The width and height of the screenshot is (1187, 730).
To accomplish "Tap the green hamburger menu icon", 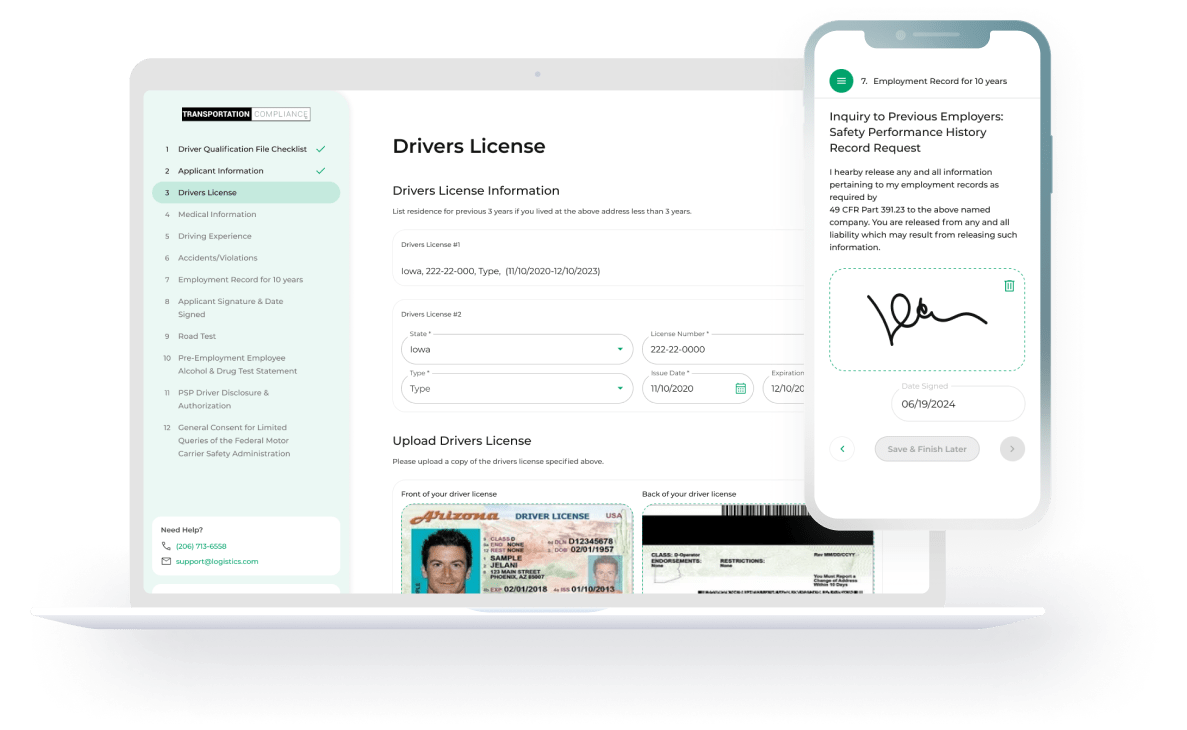I will [x=841, y=81].
